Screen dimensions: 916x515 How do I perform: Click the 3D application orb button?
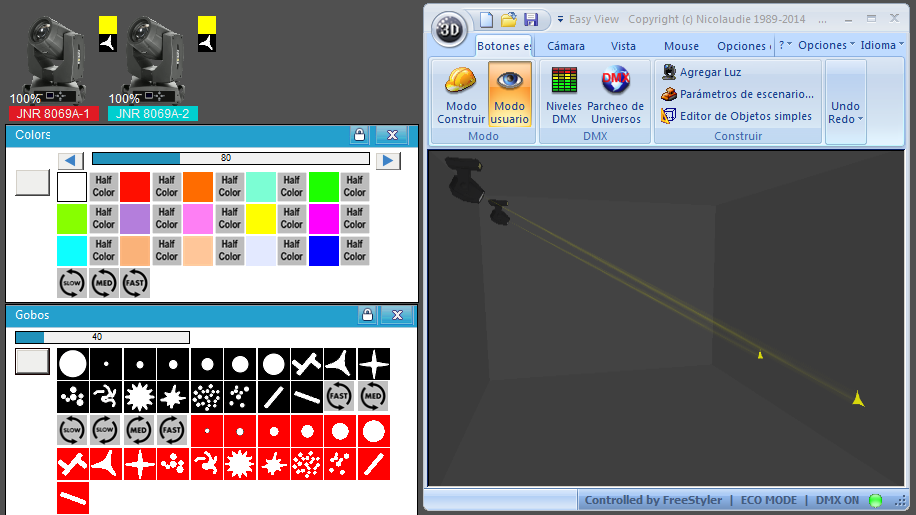(449, 29)
